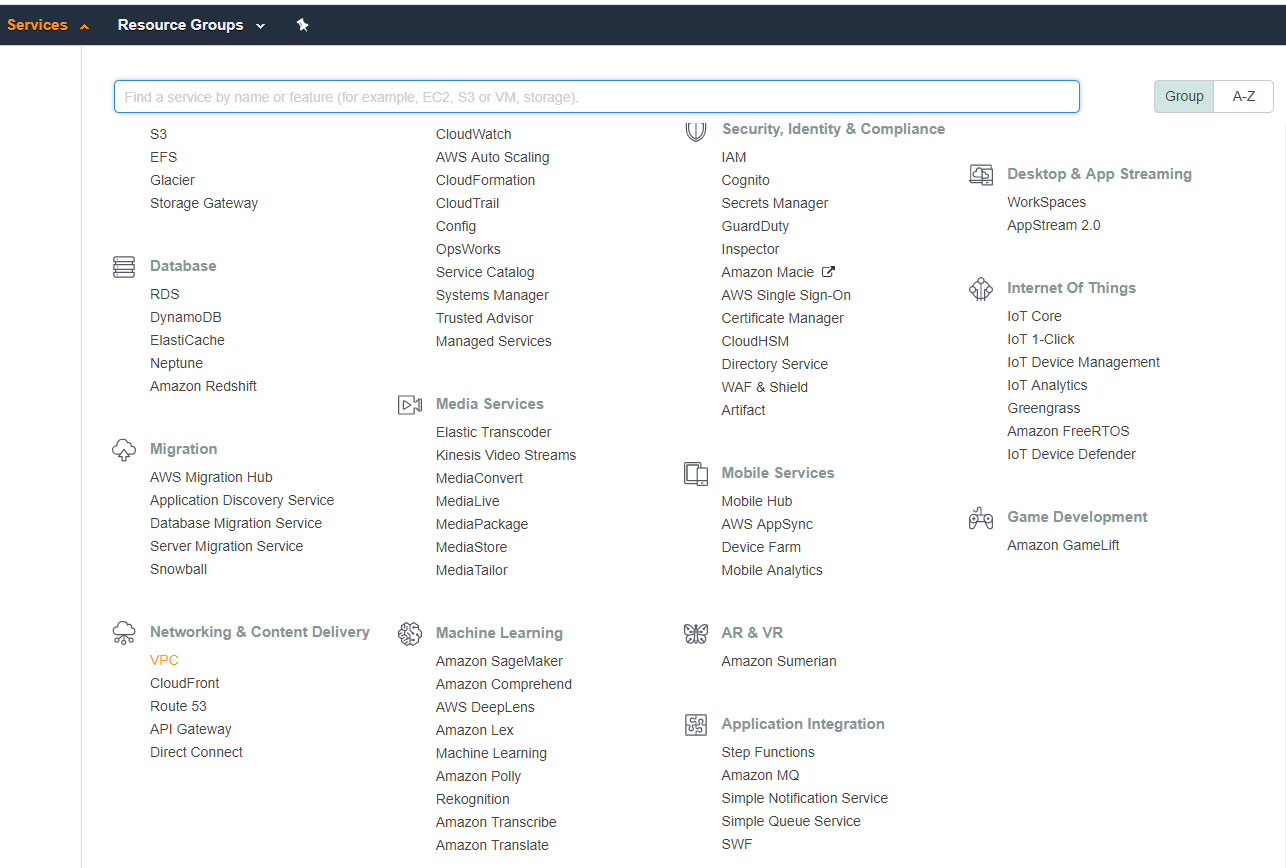This screenshot has width=1286, height=868.
Task: Open Mobile Hub
Action: (757, 501)
